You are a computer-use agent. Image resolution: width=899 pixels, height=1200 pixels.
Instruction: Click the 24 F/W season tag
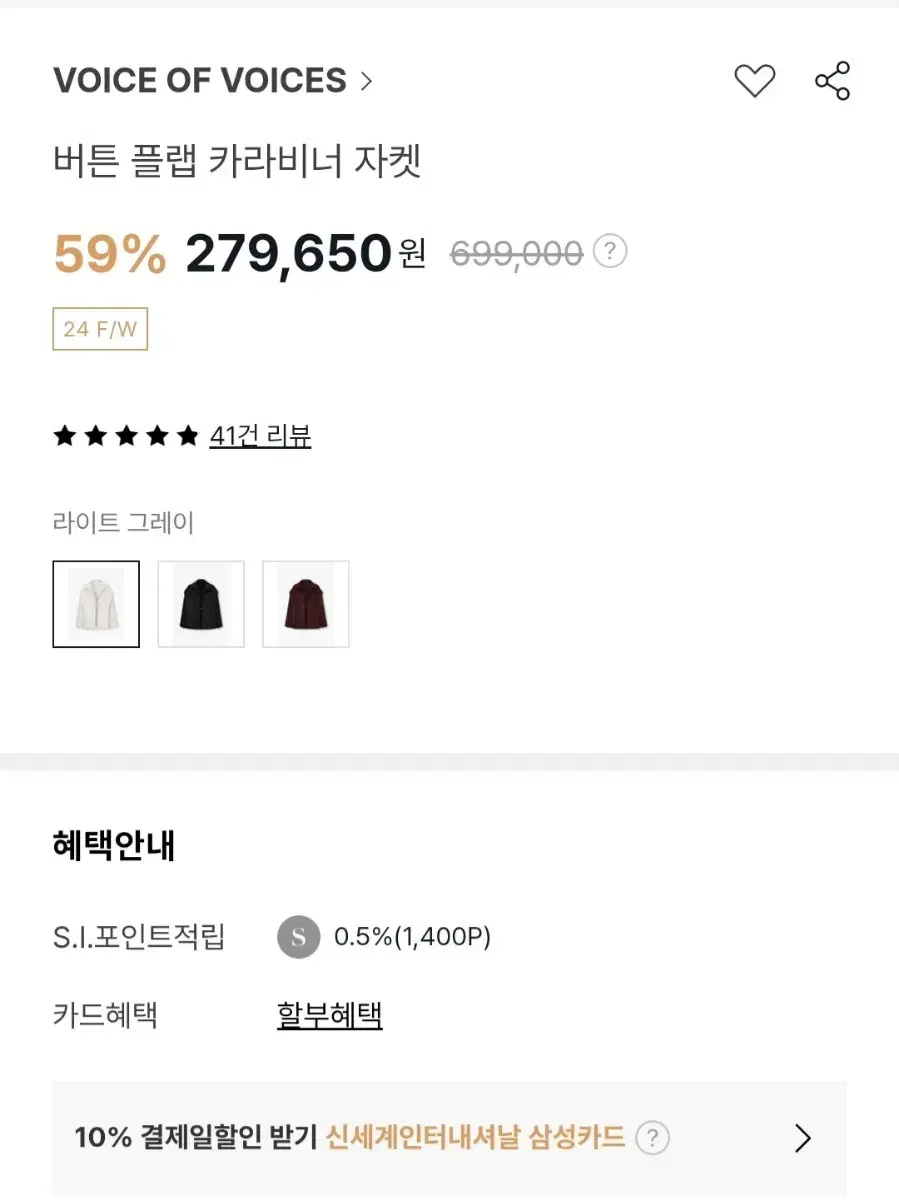(100, 329)
